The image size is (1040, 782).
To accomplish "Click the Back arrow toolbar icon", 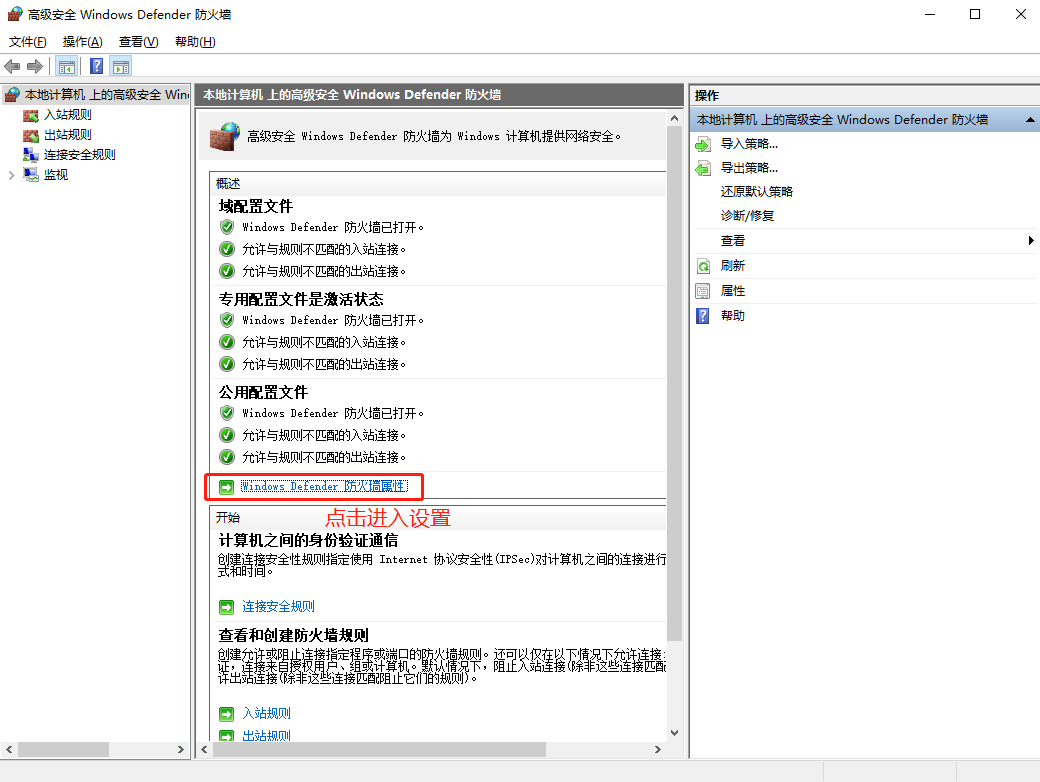I will click(12, 66).
